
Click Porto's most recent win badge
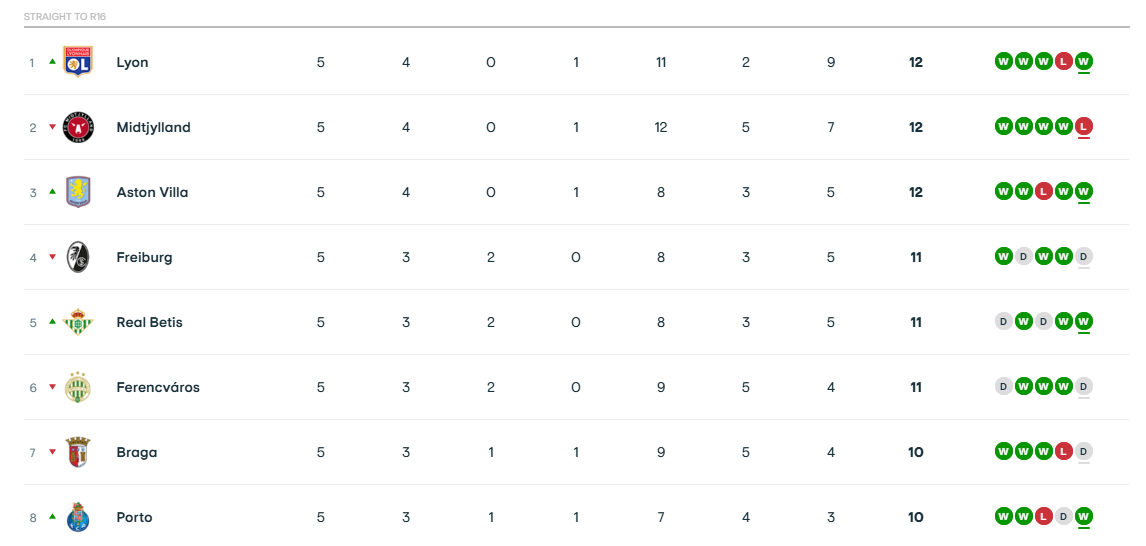tap(1084, 517)
